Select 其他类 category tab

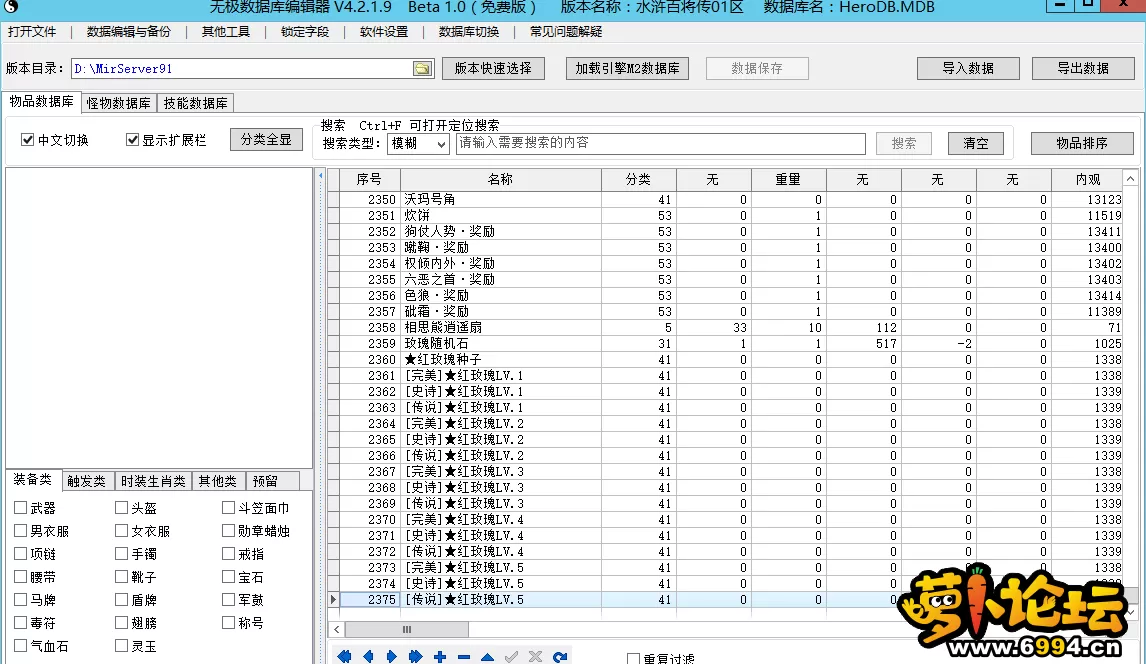(x=218, y=481)
